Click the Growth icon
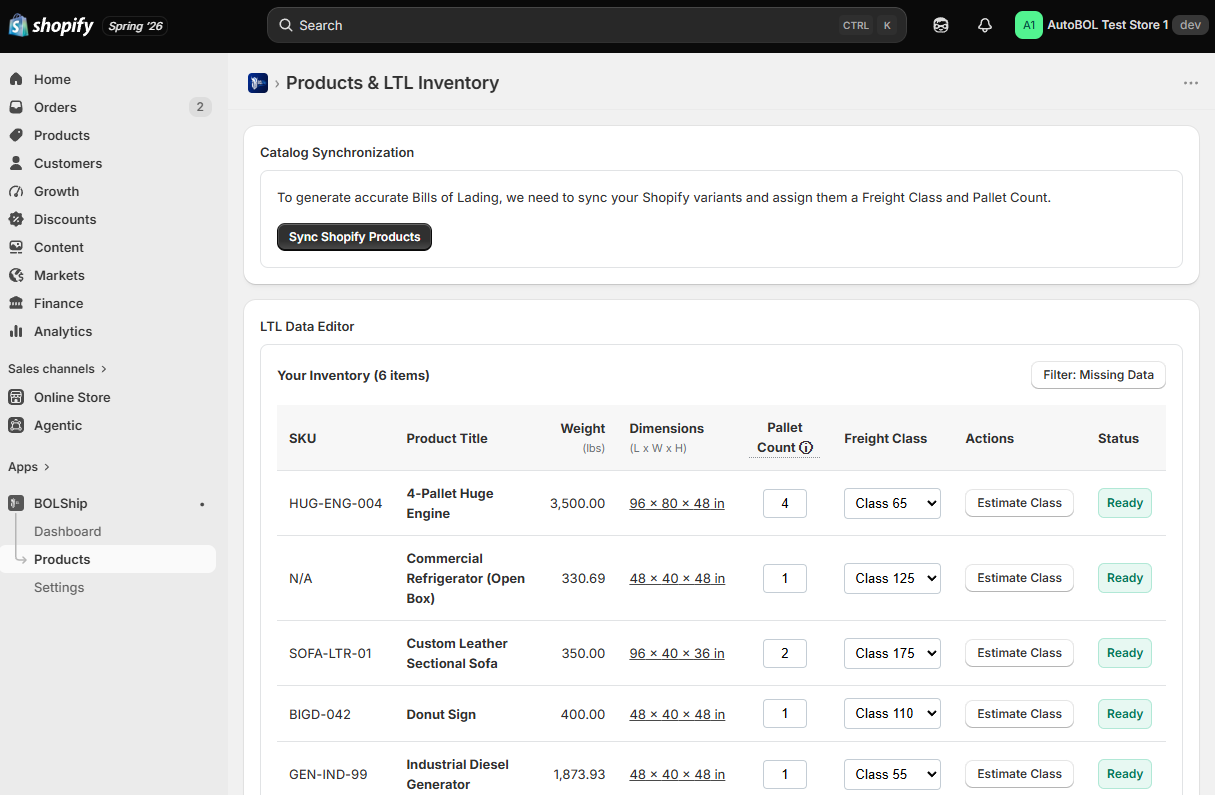The height and width of the screenshot is (795, 1215). click(16, 191)
